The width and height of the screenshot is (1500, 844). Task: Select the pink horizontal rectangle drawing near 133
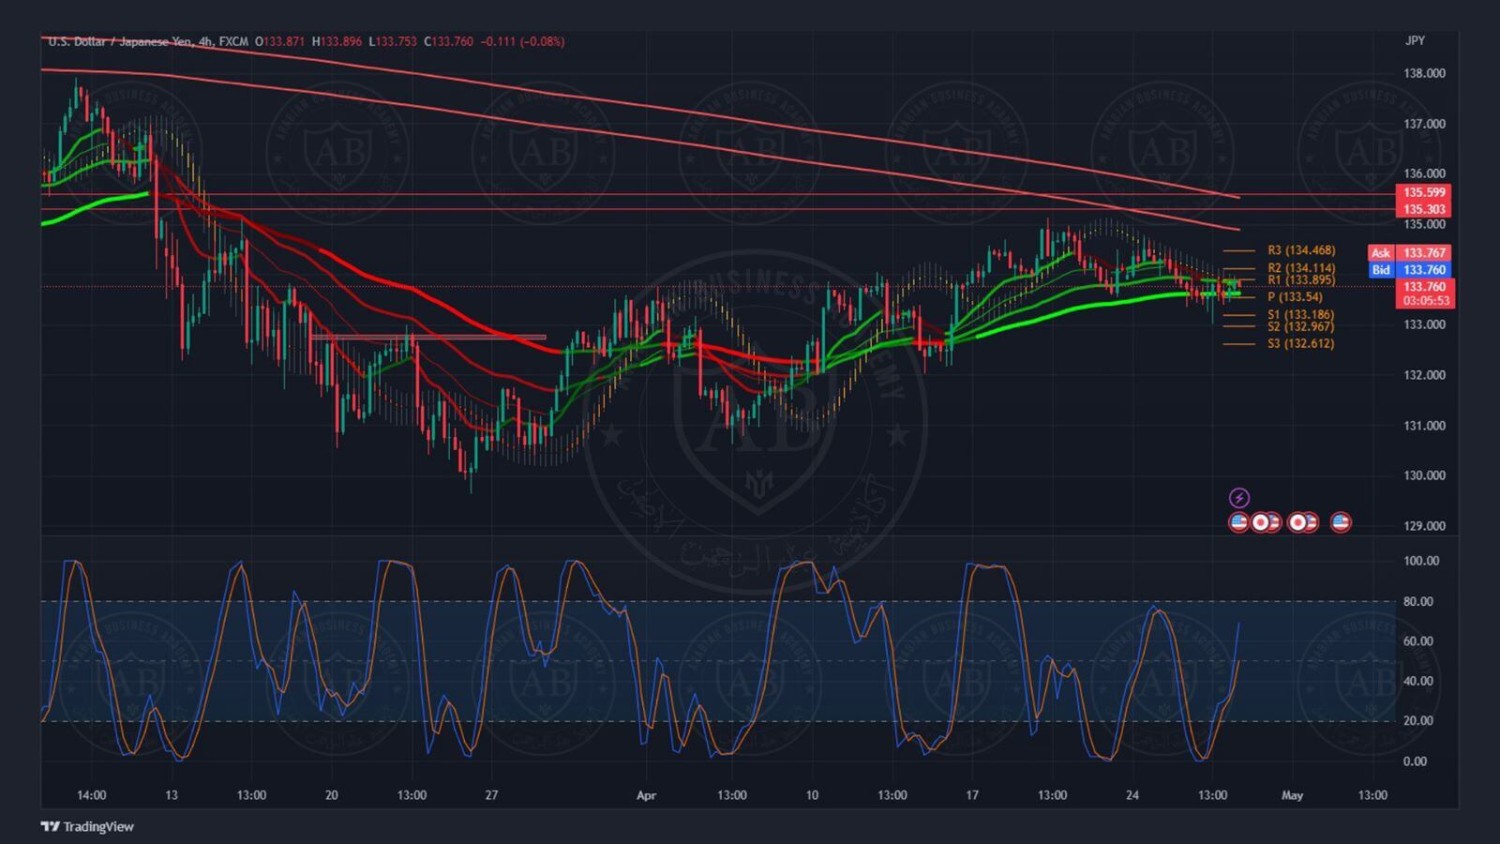pos(428,338)
